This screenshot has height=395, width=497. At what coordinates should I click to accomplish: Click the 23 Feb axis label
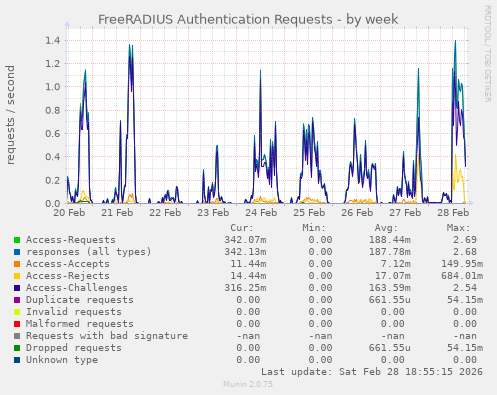click(213, 213)
